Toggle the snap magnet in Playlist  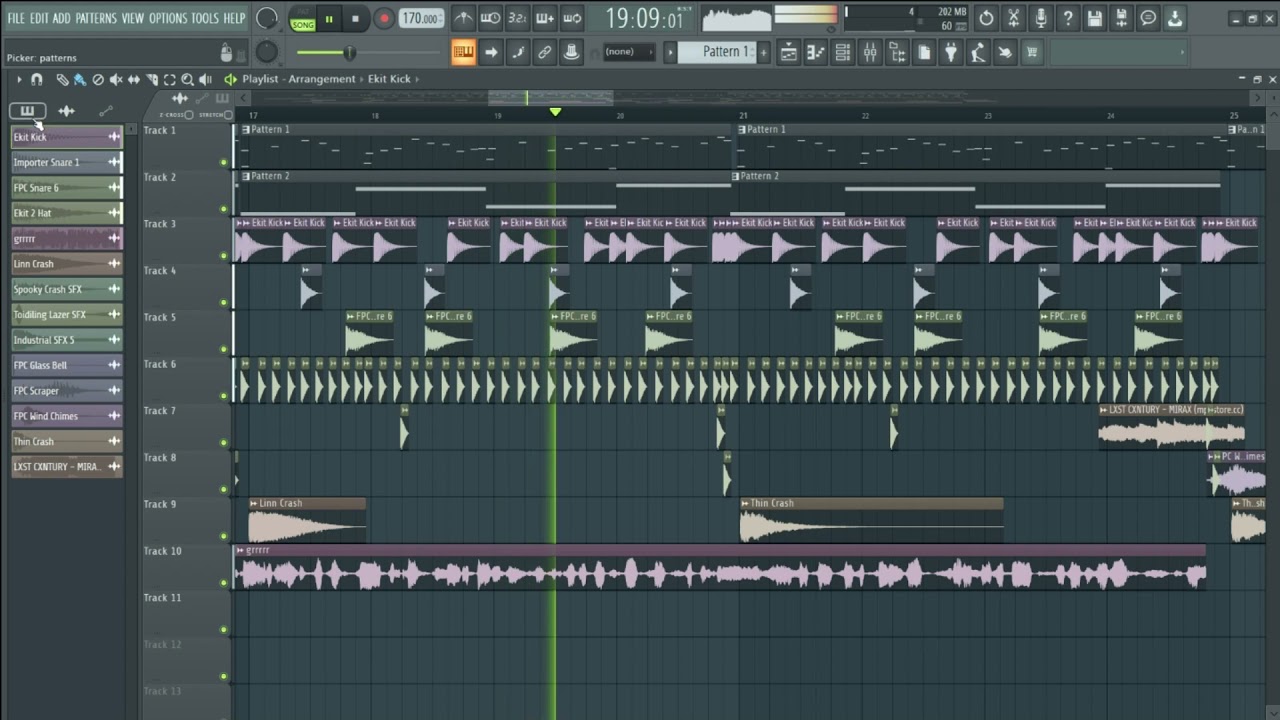point(37,79)
